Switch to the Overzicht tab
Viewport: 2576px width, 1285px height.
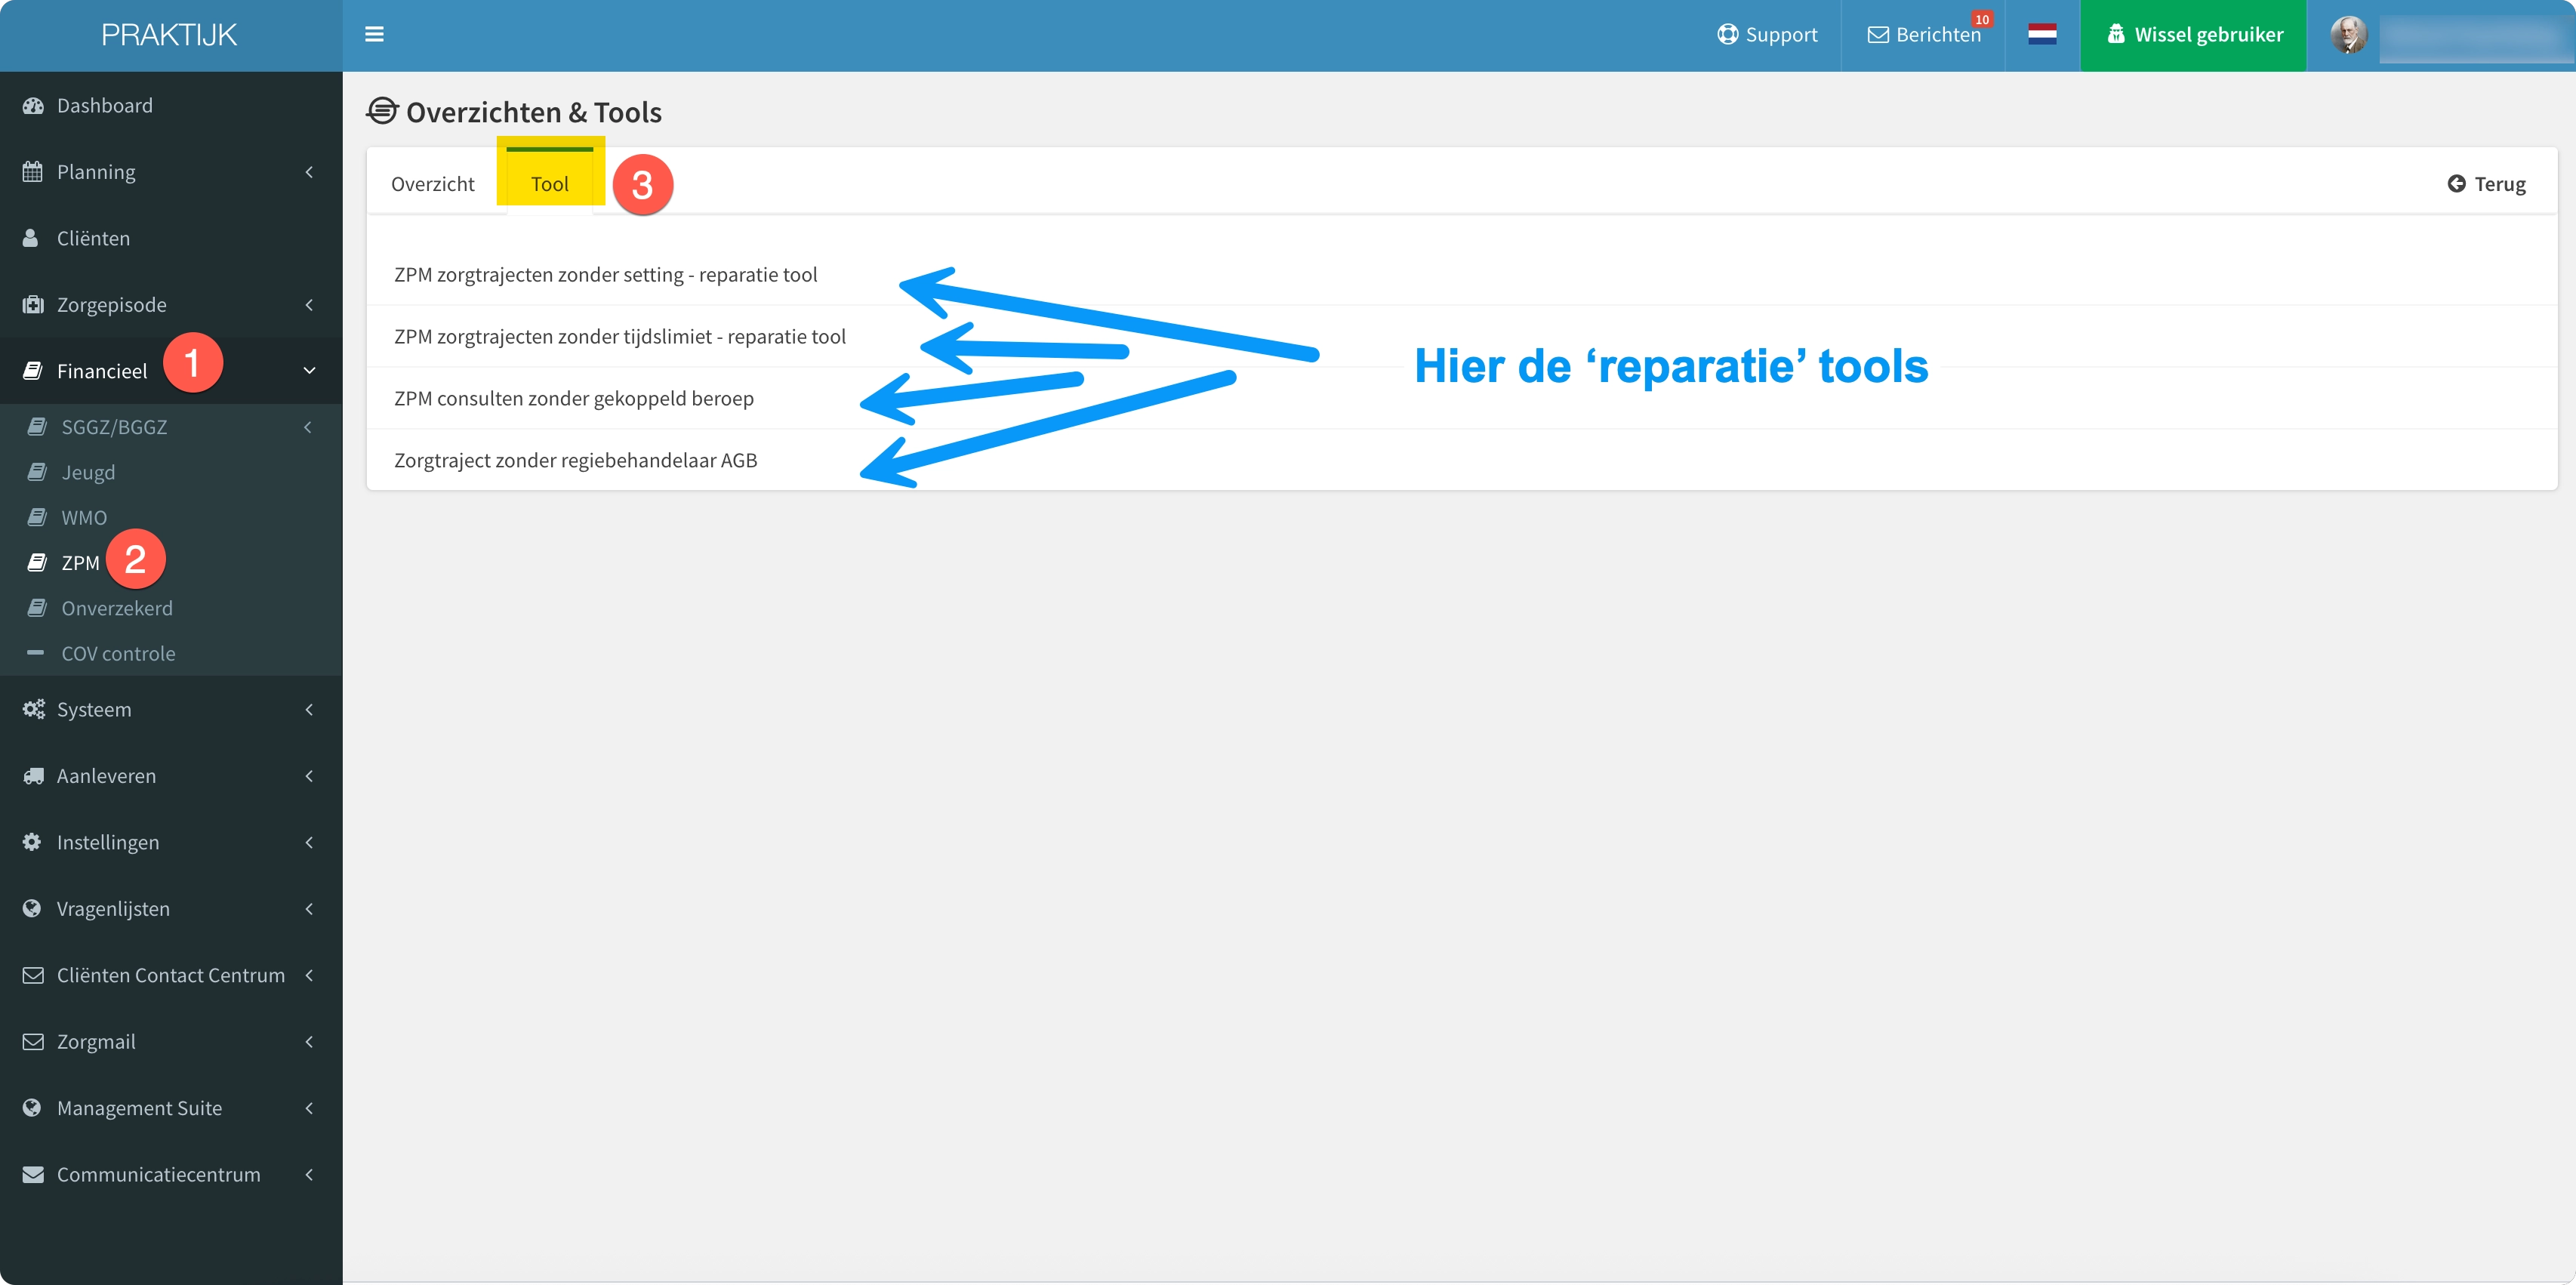(433, 184)
